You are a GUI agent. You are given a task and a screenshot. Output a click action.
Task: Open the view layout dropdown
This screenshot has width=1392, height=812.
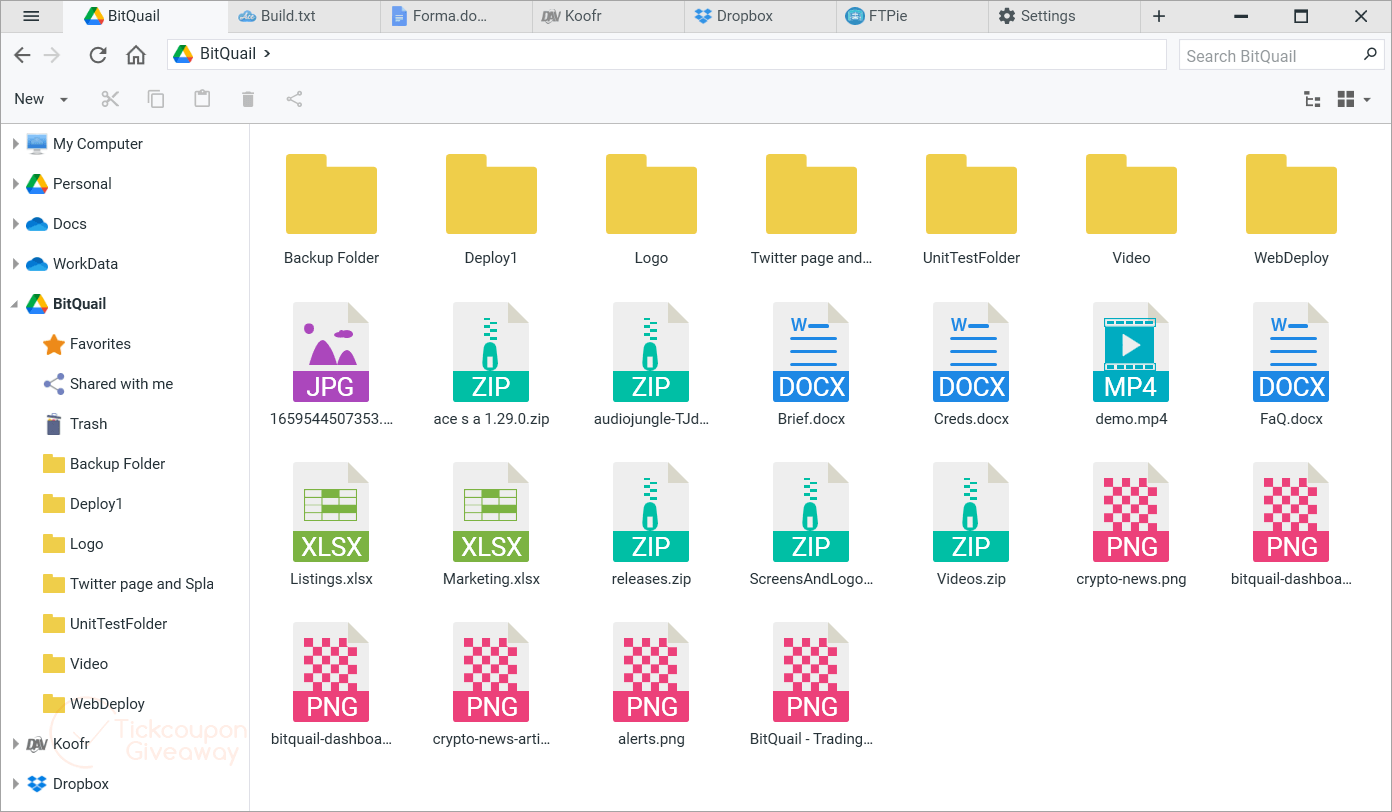tap(1354, 99)
